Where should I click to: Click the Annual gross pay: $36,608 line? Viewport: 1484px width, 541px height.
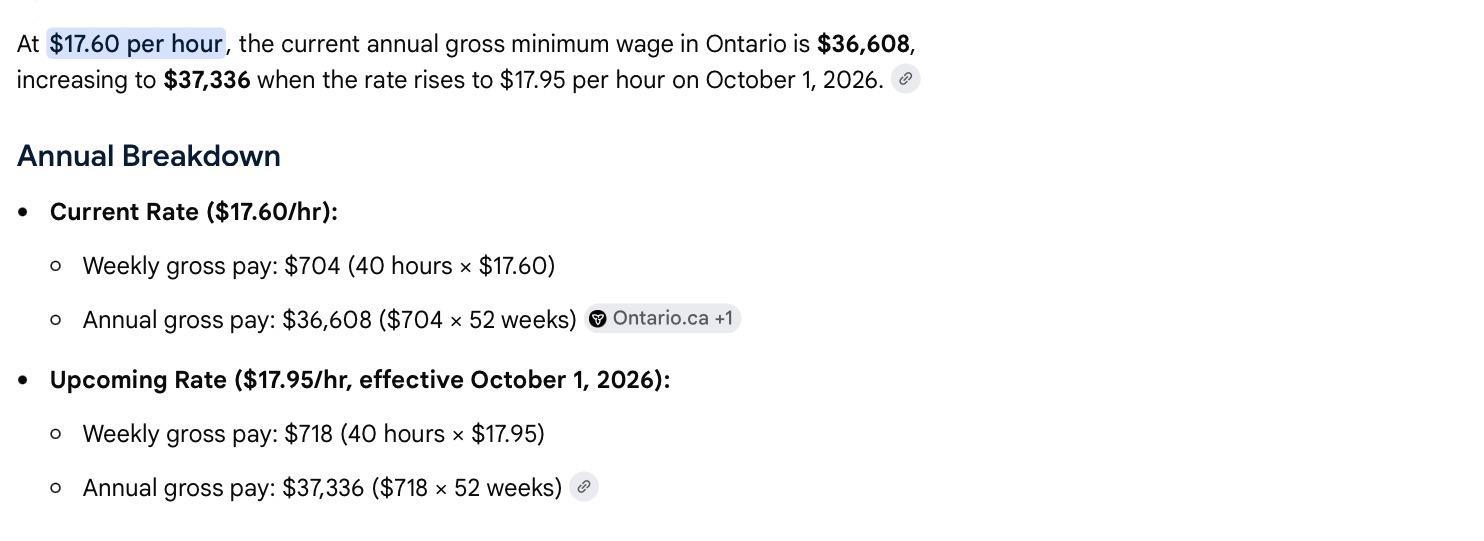point(330,320)
